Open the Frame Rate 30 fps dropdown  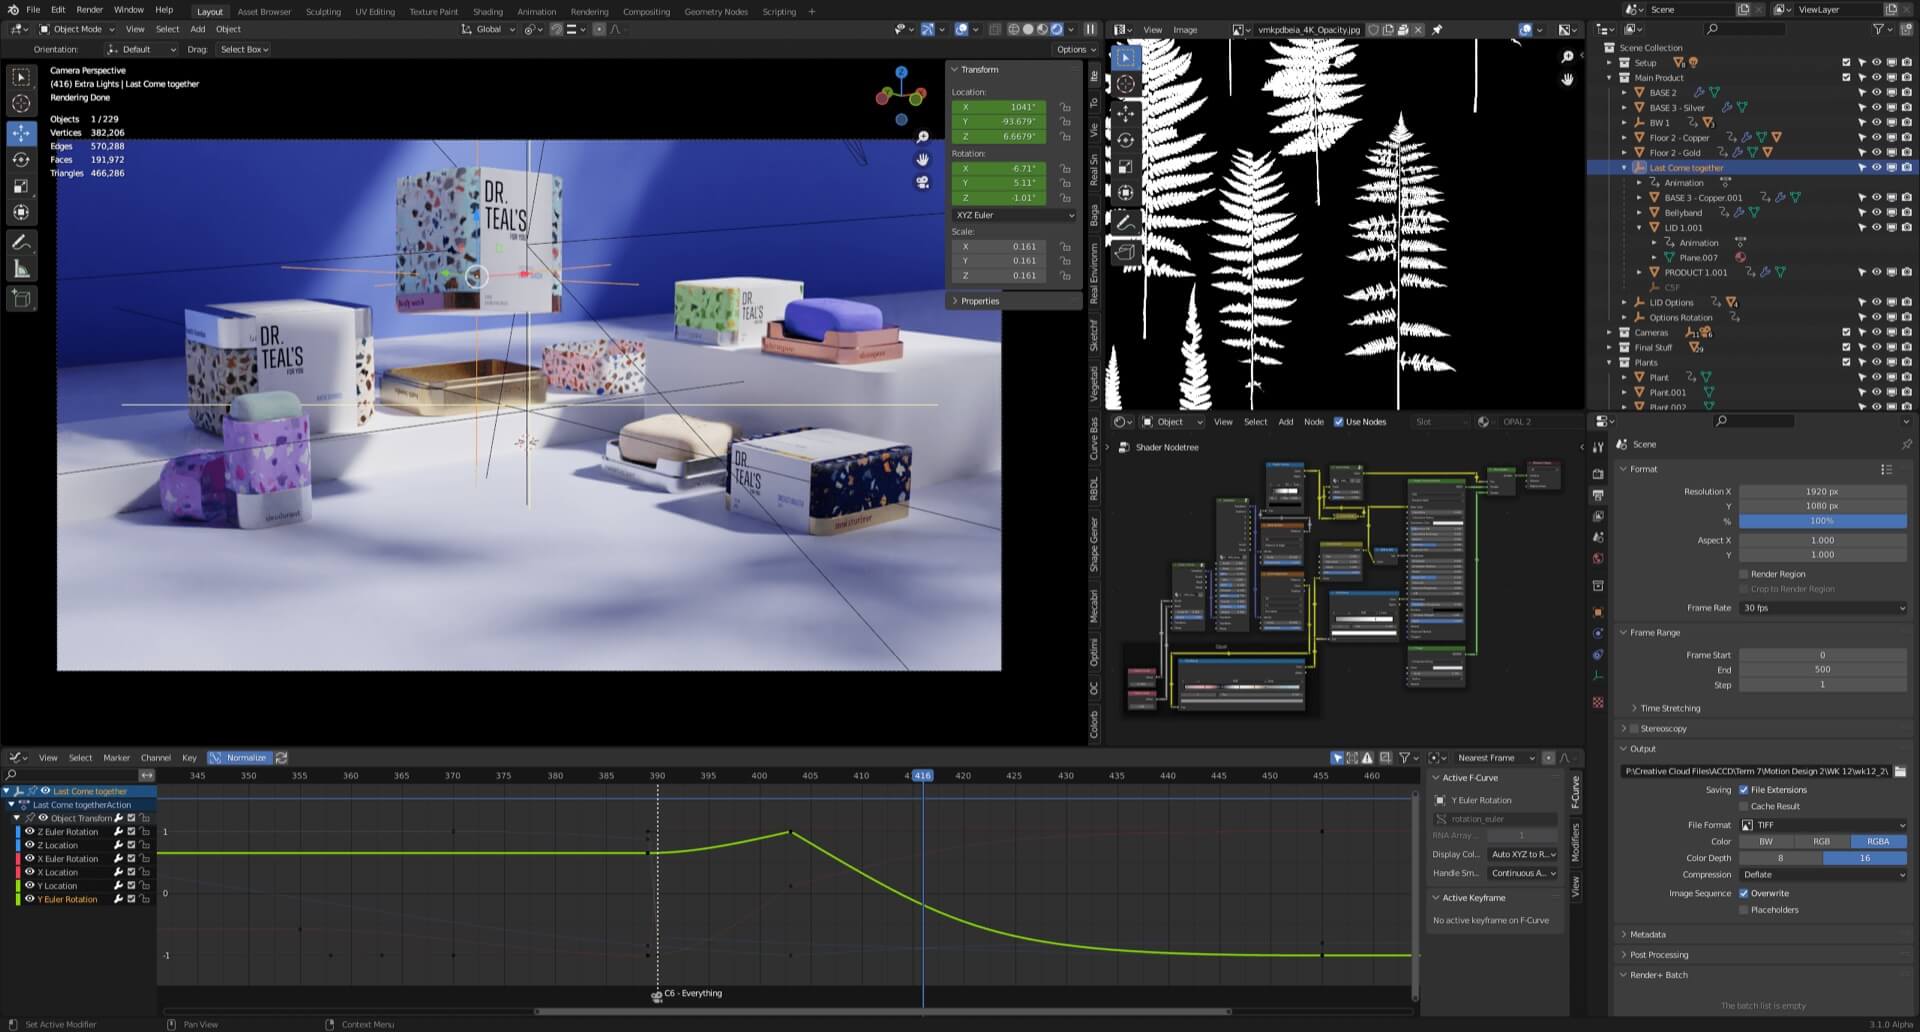tap(1823, 608)
